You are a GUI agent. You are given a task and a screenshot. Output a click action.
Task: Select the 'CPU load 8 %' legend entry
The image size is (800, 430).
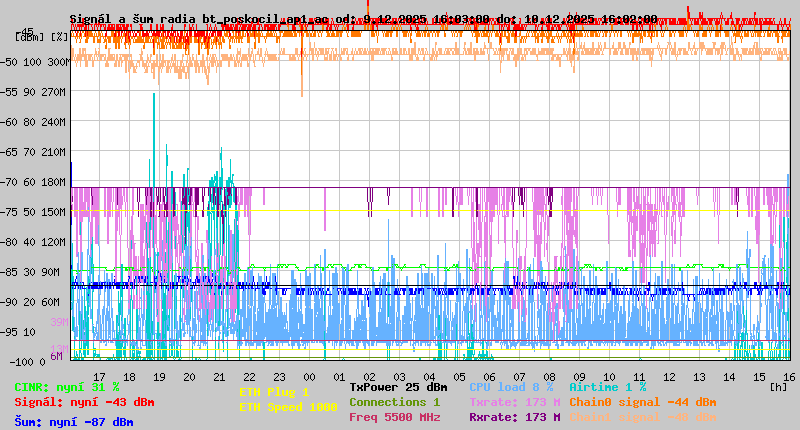point(511,387)
